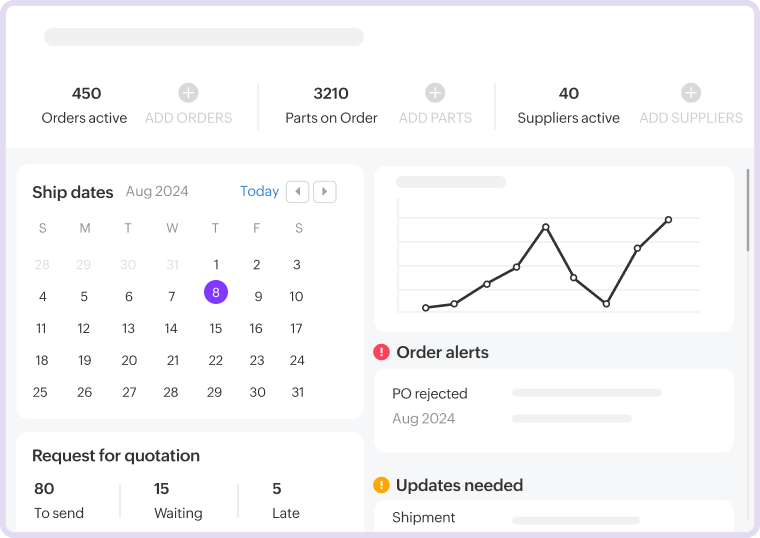The height and width of the screenshot is (538, 760).
Task: Click the ADD SUPPLIERS label
Action: point(691,118)
